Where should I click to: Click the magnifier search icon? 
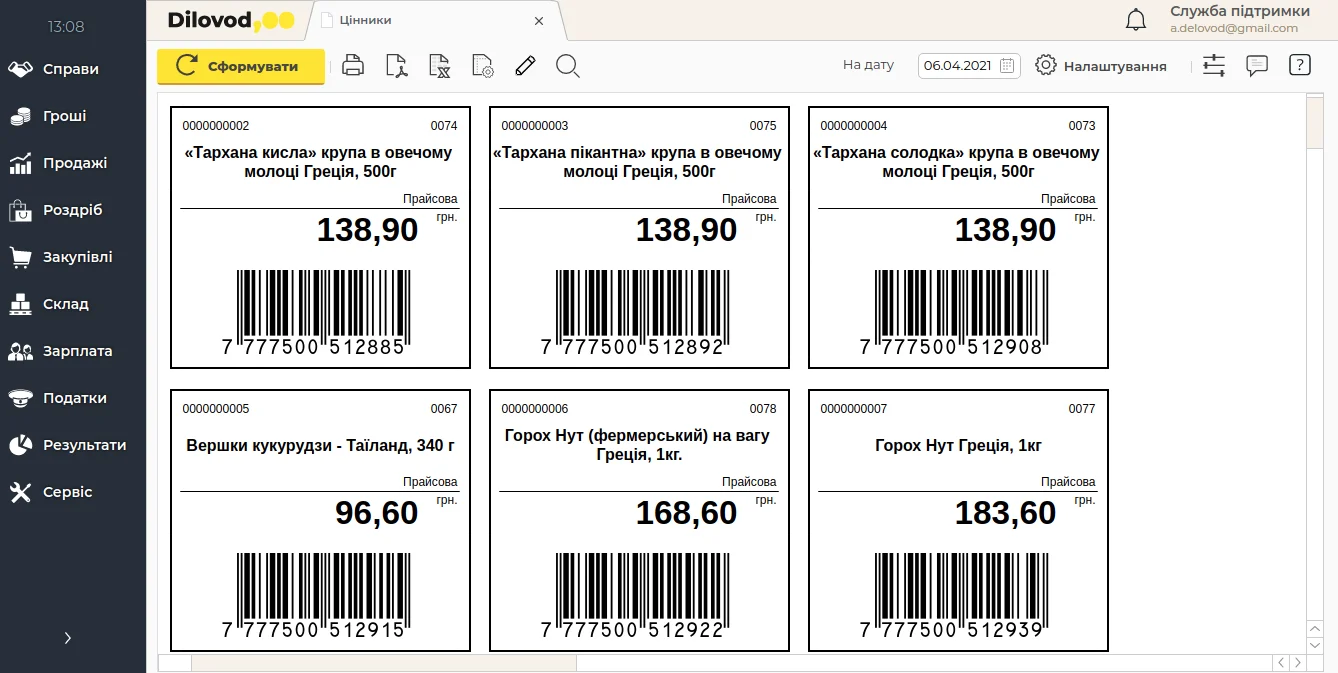[x=568, y=66]
